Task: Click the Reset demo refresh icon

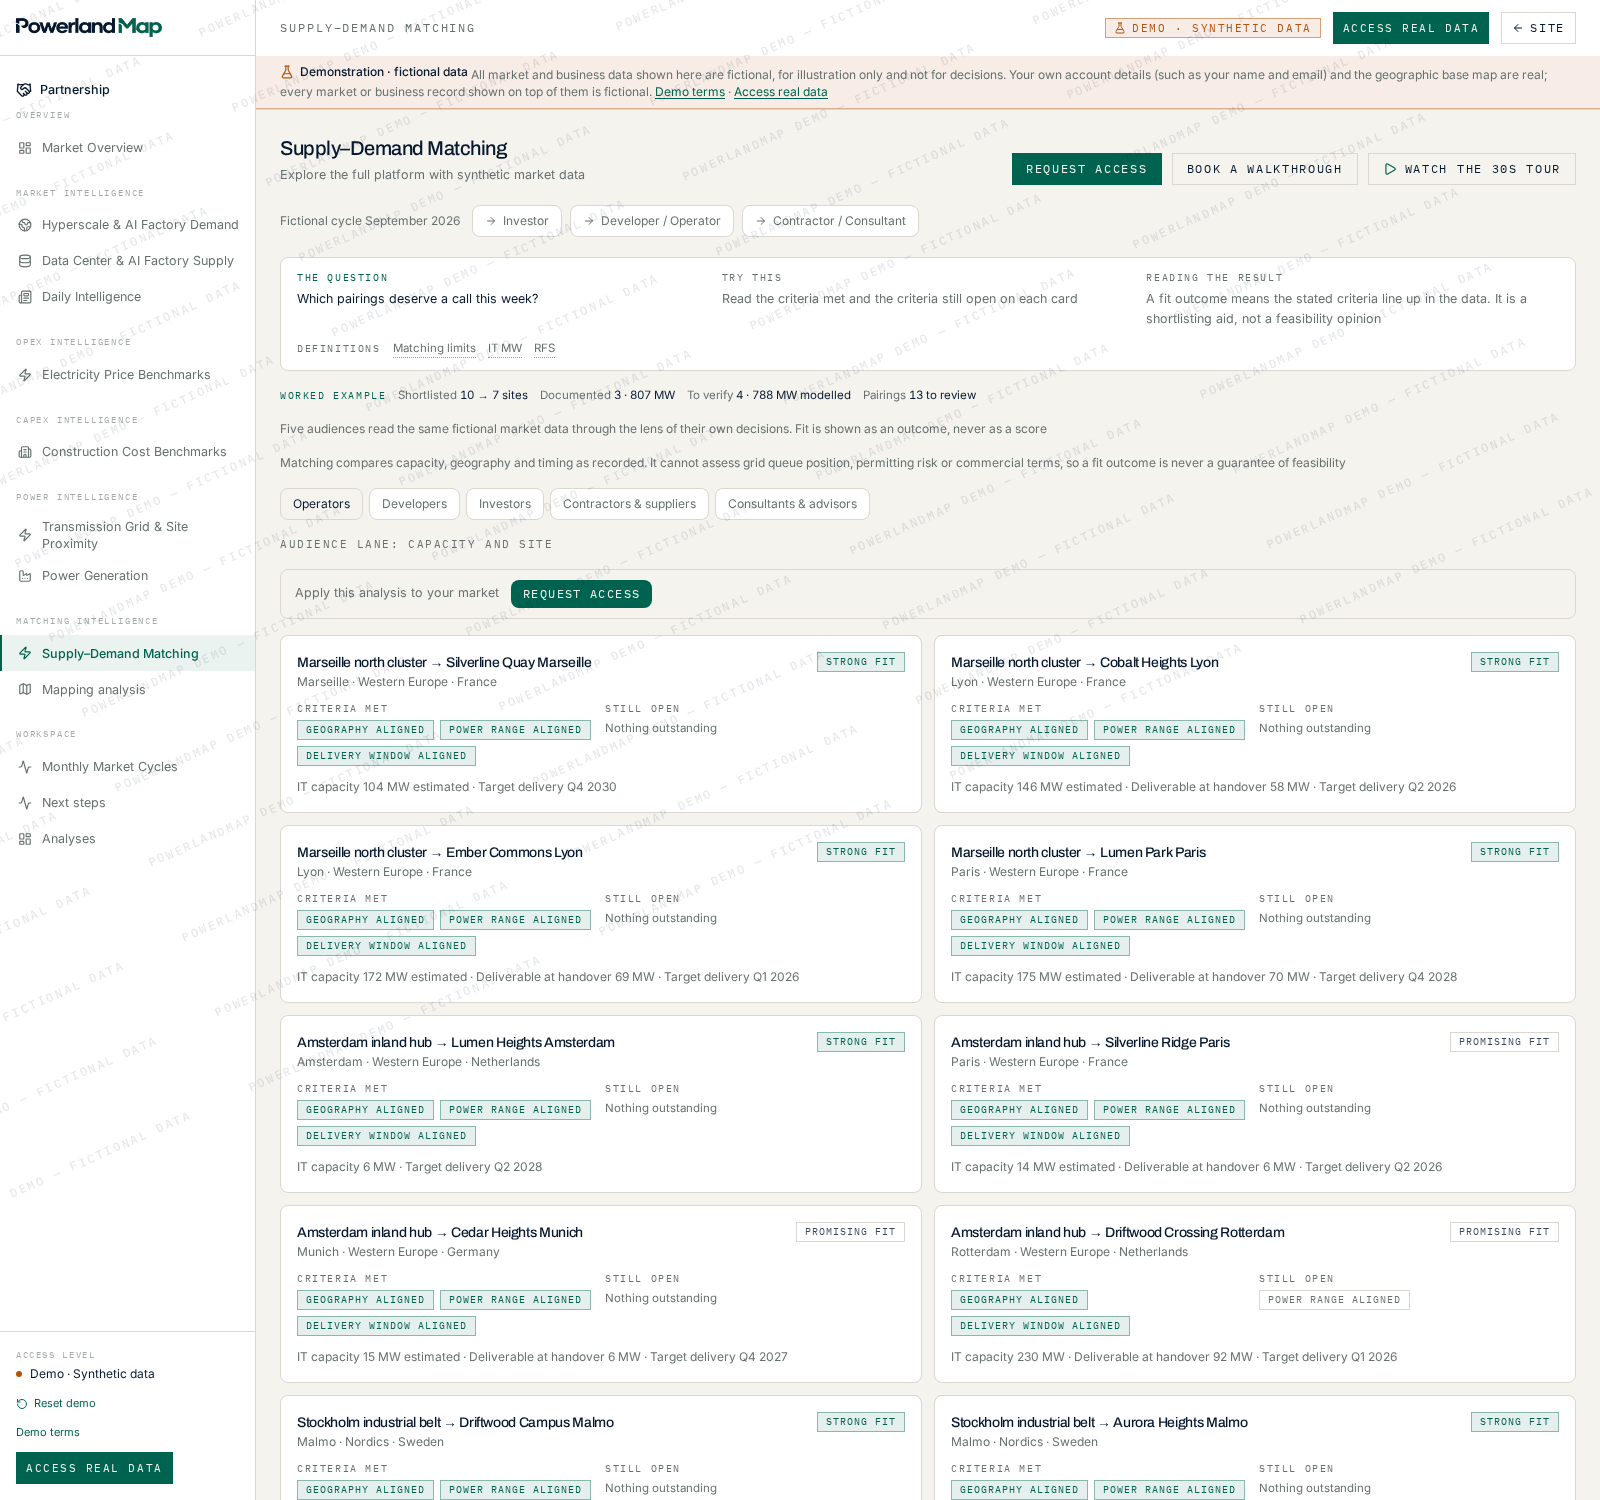Action: [x=22, y=1404]
